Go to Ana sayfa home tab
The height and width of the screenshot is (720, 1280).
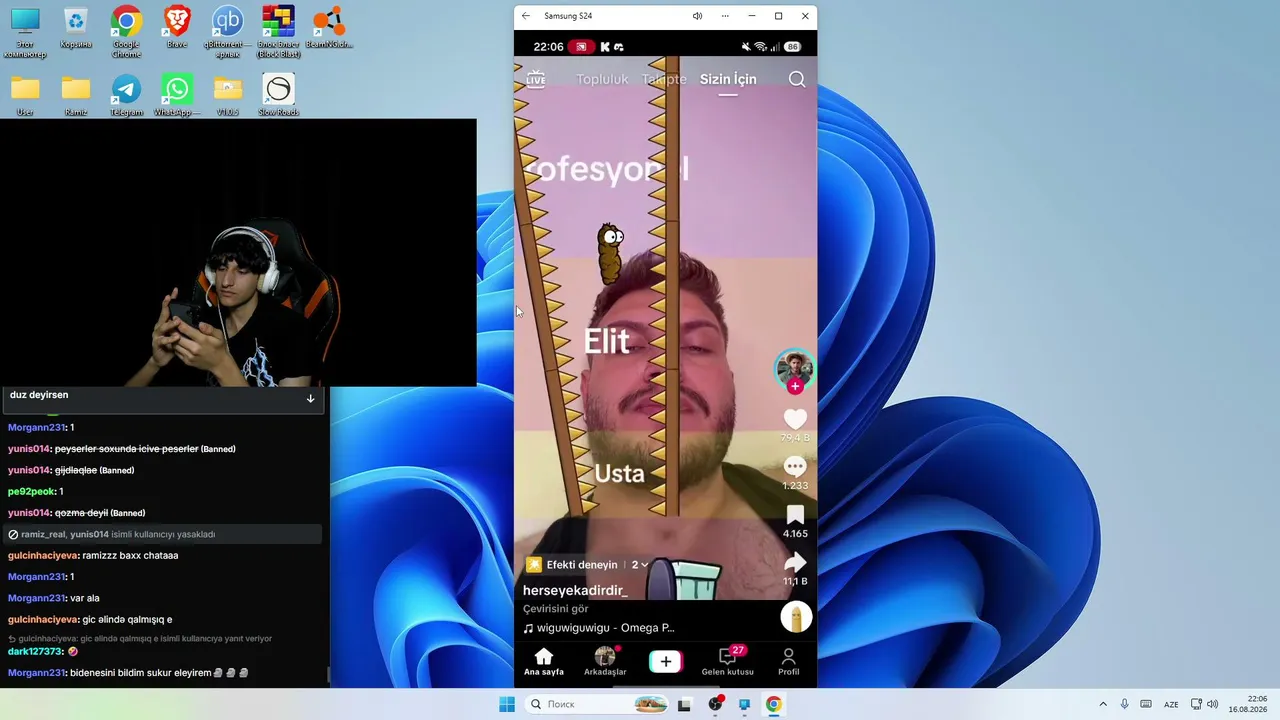pos(544,661)
